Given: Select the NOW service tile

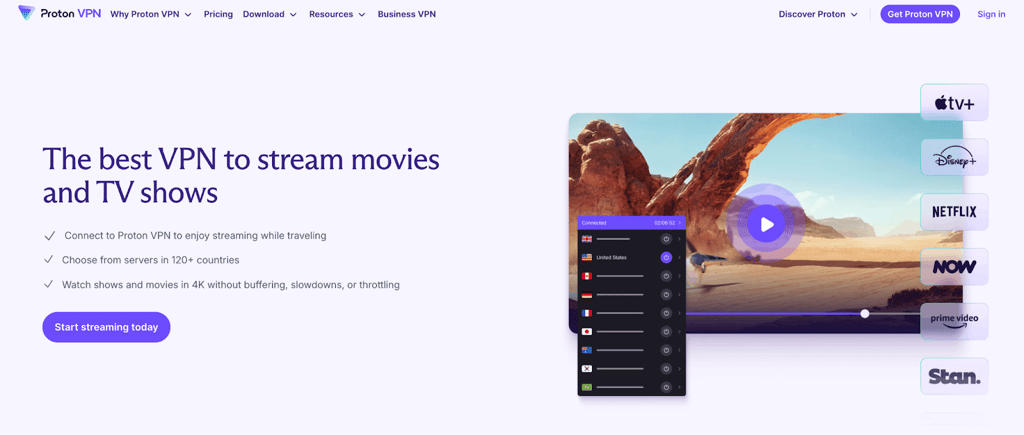Looking at the screenshot, I should point(954,267).
